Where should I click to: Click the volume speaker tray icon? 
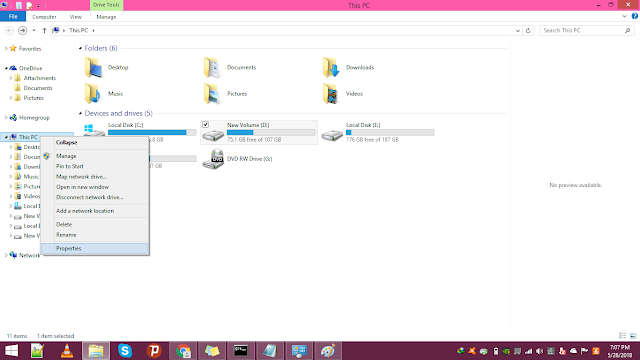click(540, 351)
